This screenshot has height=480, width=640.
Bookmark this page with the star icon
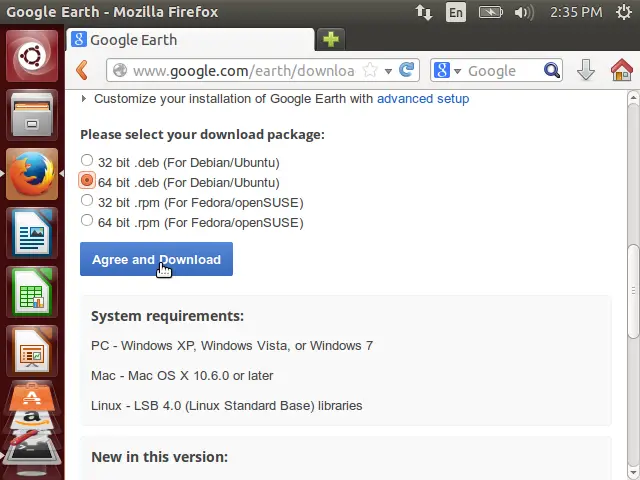[370, 70]
